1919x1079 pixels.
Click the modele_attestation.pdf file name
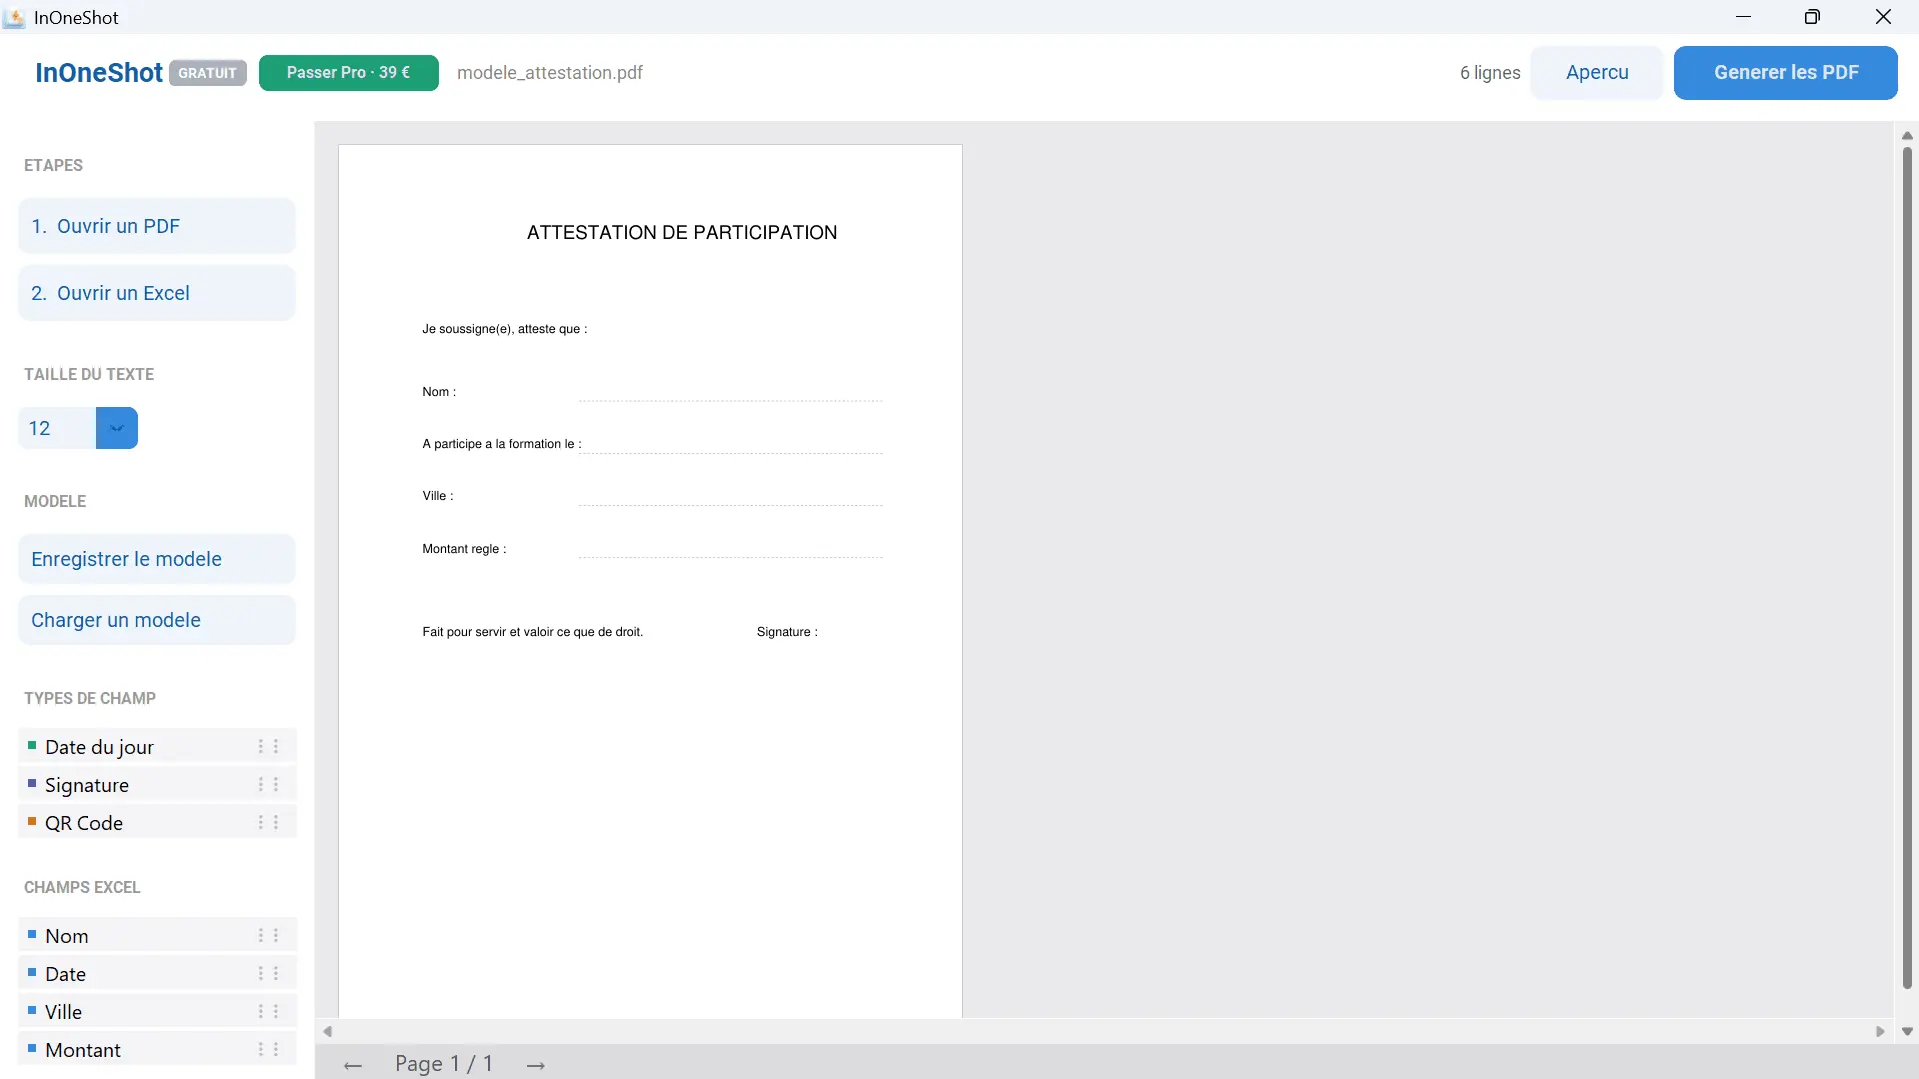point(550,73)
